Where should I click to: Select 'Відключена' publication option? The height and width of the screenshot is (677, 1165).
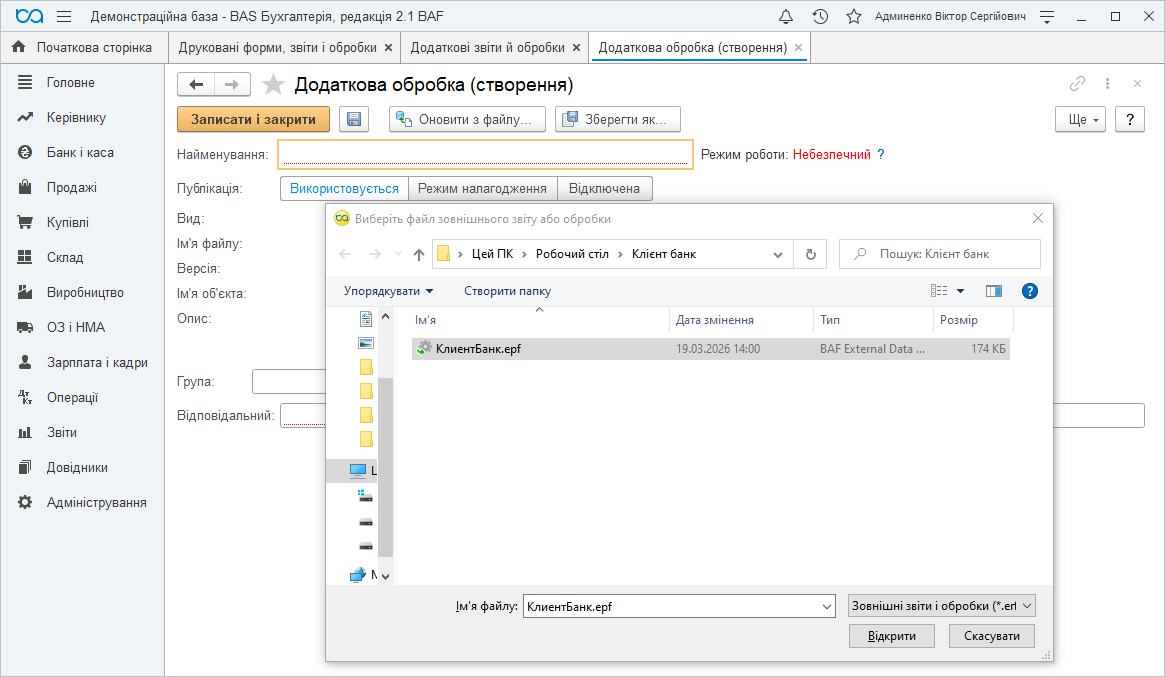coord(604,188)
